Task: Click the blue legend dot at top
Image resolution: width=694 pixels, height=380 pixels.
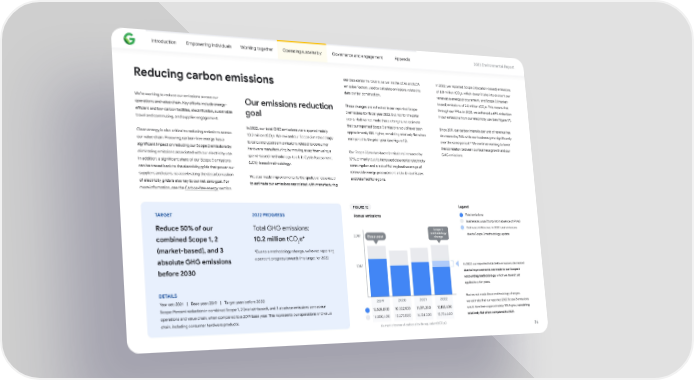Action: (462, 215)
